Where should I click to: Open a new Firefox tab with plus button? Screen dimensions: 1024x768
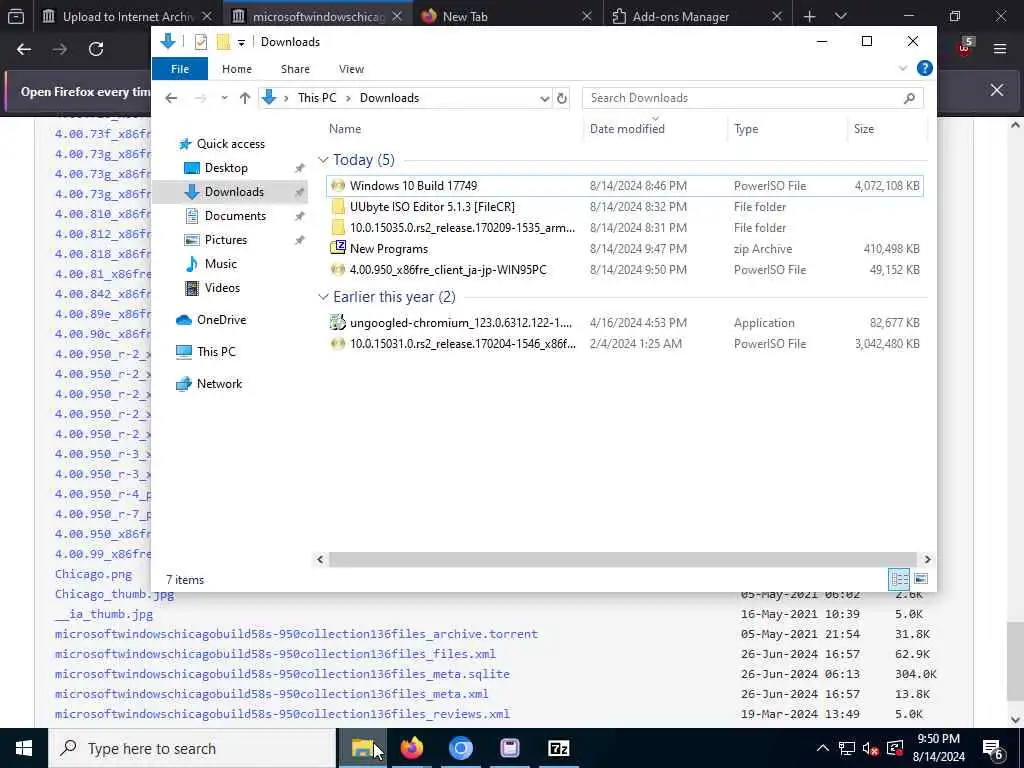pos(809,16)
